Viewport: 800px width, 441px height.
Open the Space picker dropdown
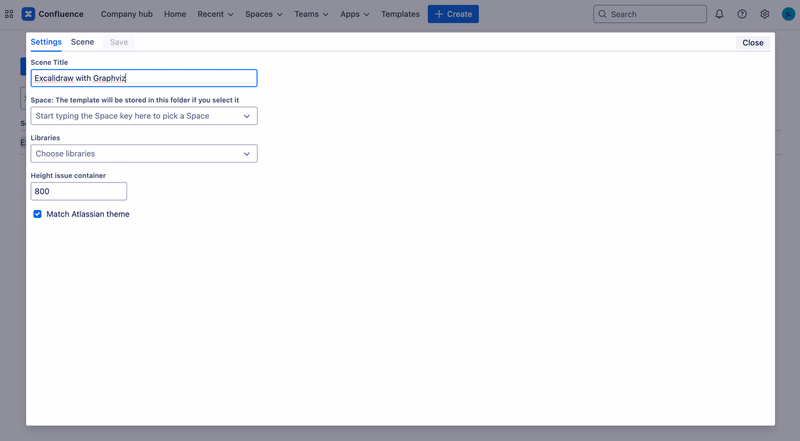coord(144,116)
